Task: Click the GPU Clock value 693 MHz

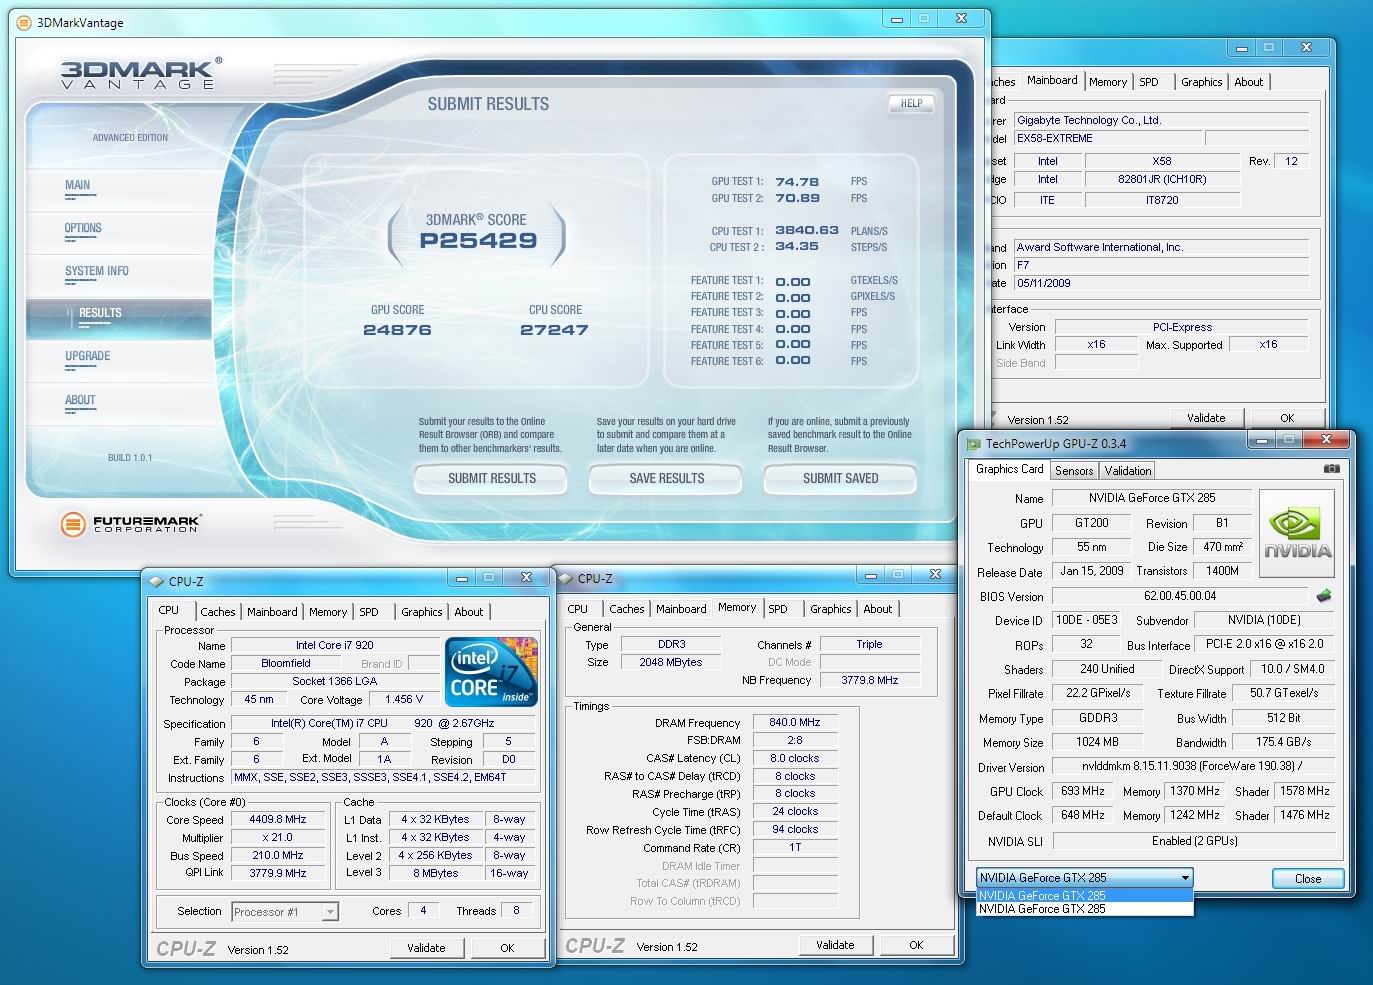Action: click(1083, 791)
